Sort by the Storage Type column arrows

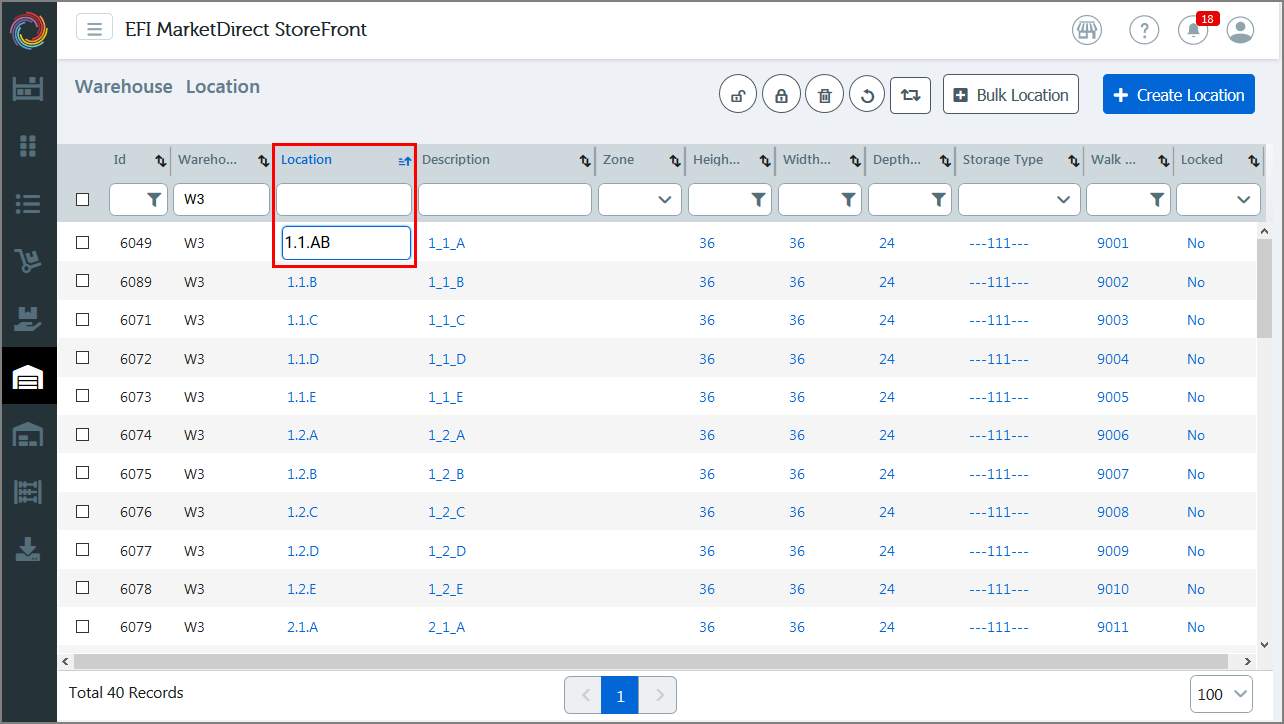point(1073,160)
